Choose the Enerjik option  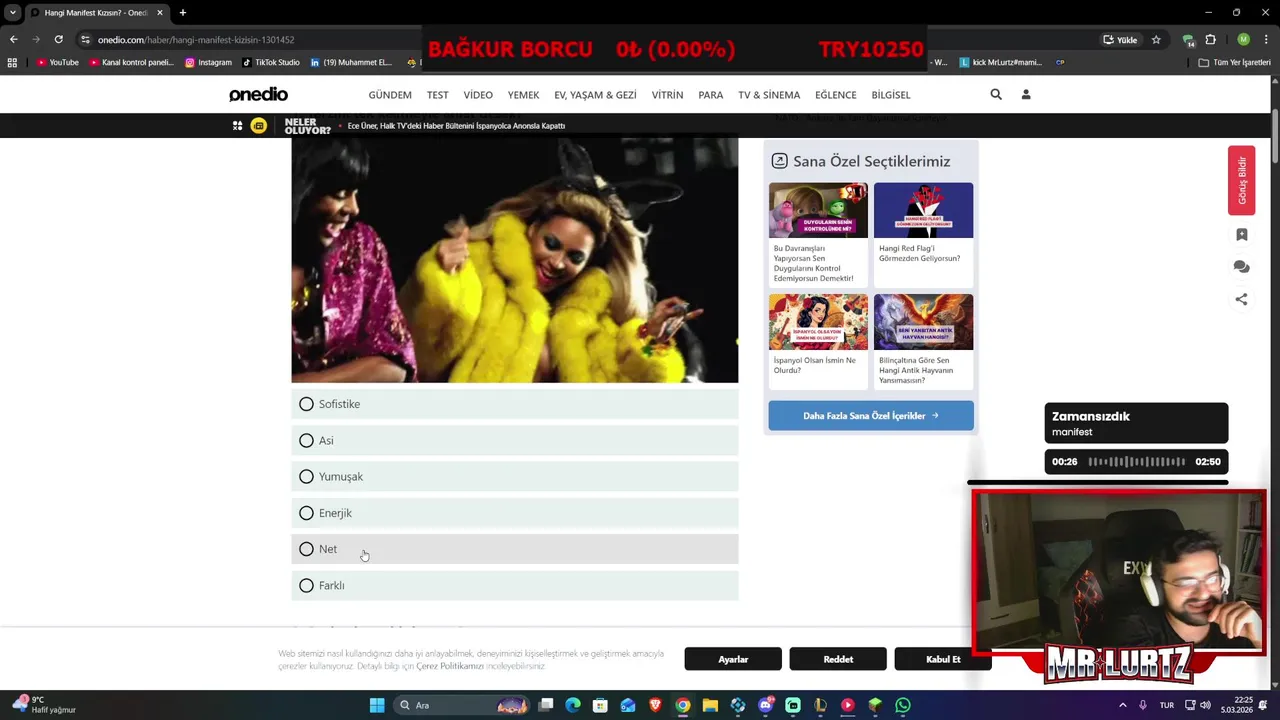[515, 513]
